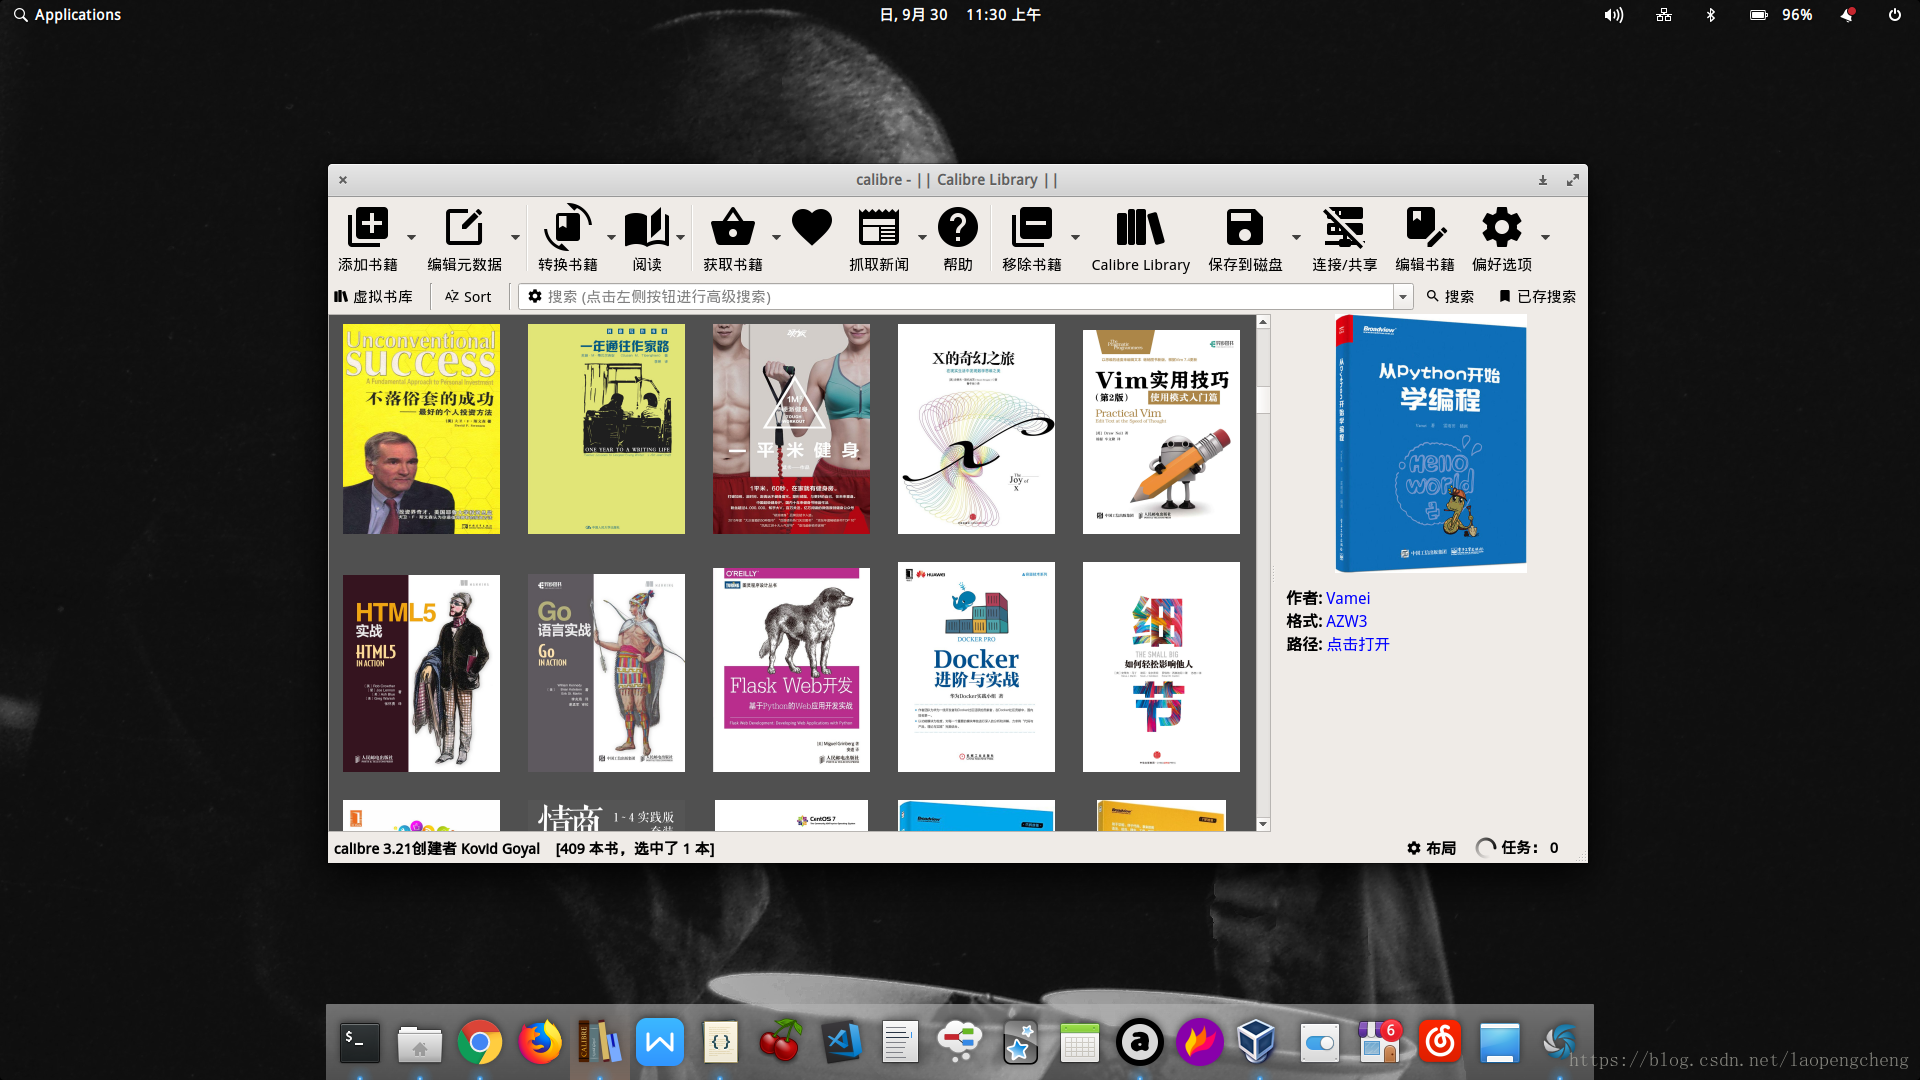Select the HTML5实战 book cover
This screenshot has height=1080, width=1920.
coord(421,673)
